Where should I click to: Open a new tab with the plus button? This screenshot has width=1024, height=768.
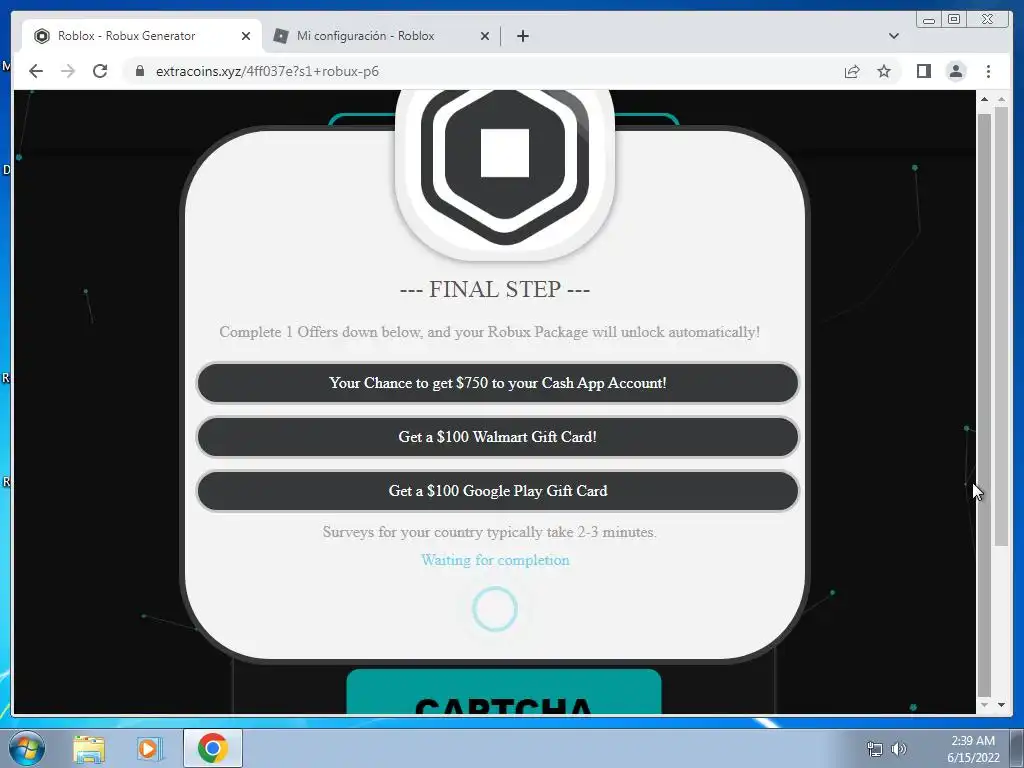point(522,36)
